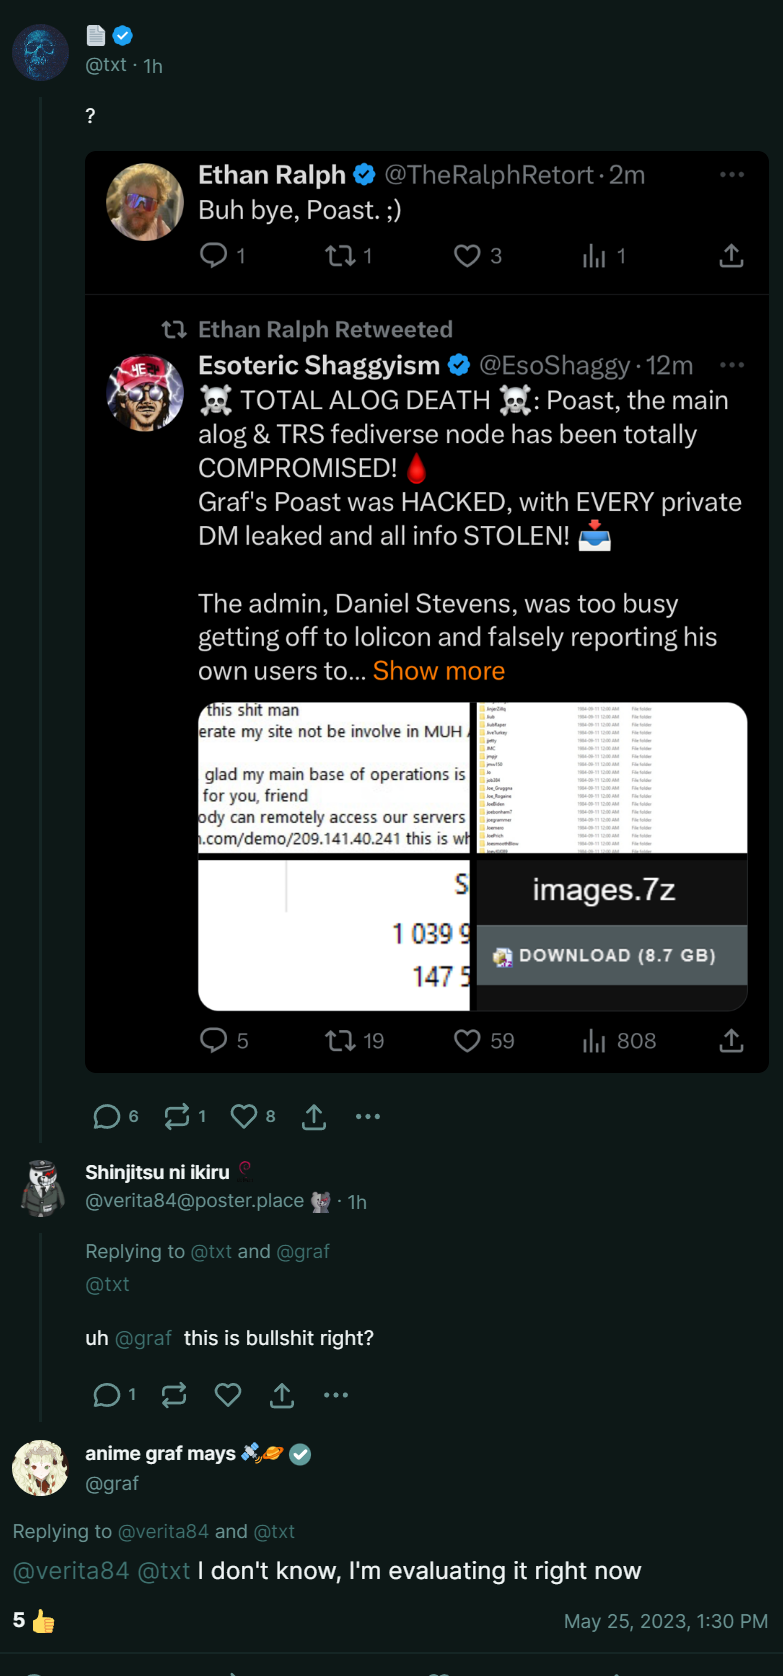The width and height of the screenshot is (783, 1676).
Task: Share Shinjitsu ni ikiru's post
Action: (x=282, y=1395)
